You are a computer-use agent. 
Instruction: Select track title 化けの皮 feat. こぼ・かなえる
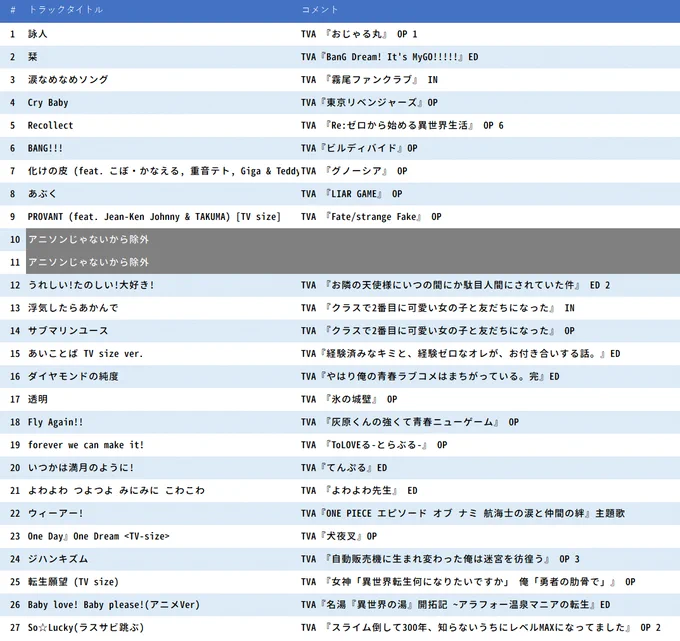pos(163,171)
